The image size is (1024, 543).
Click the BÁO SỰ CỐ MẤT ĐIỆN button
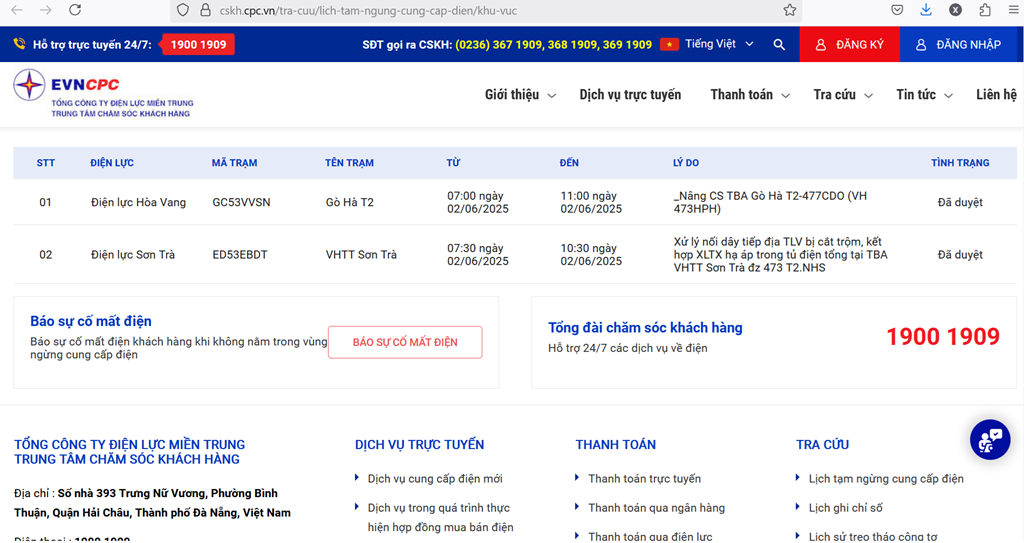[405, 342]
